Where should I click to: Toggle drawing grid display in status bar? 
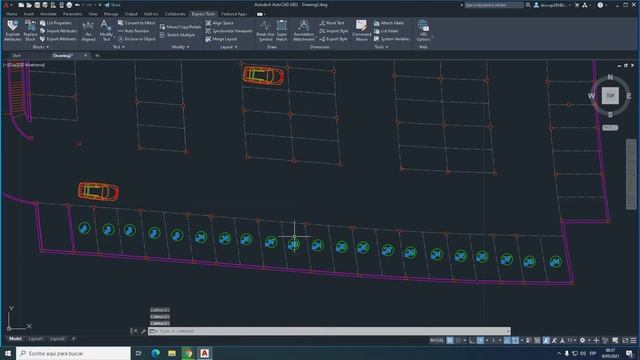(450, 340)
